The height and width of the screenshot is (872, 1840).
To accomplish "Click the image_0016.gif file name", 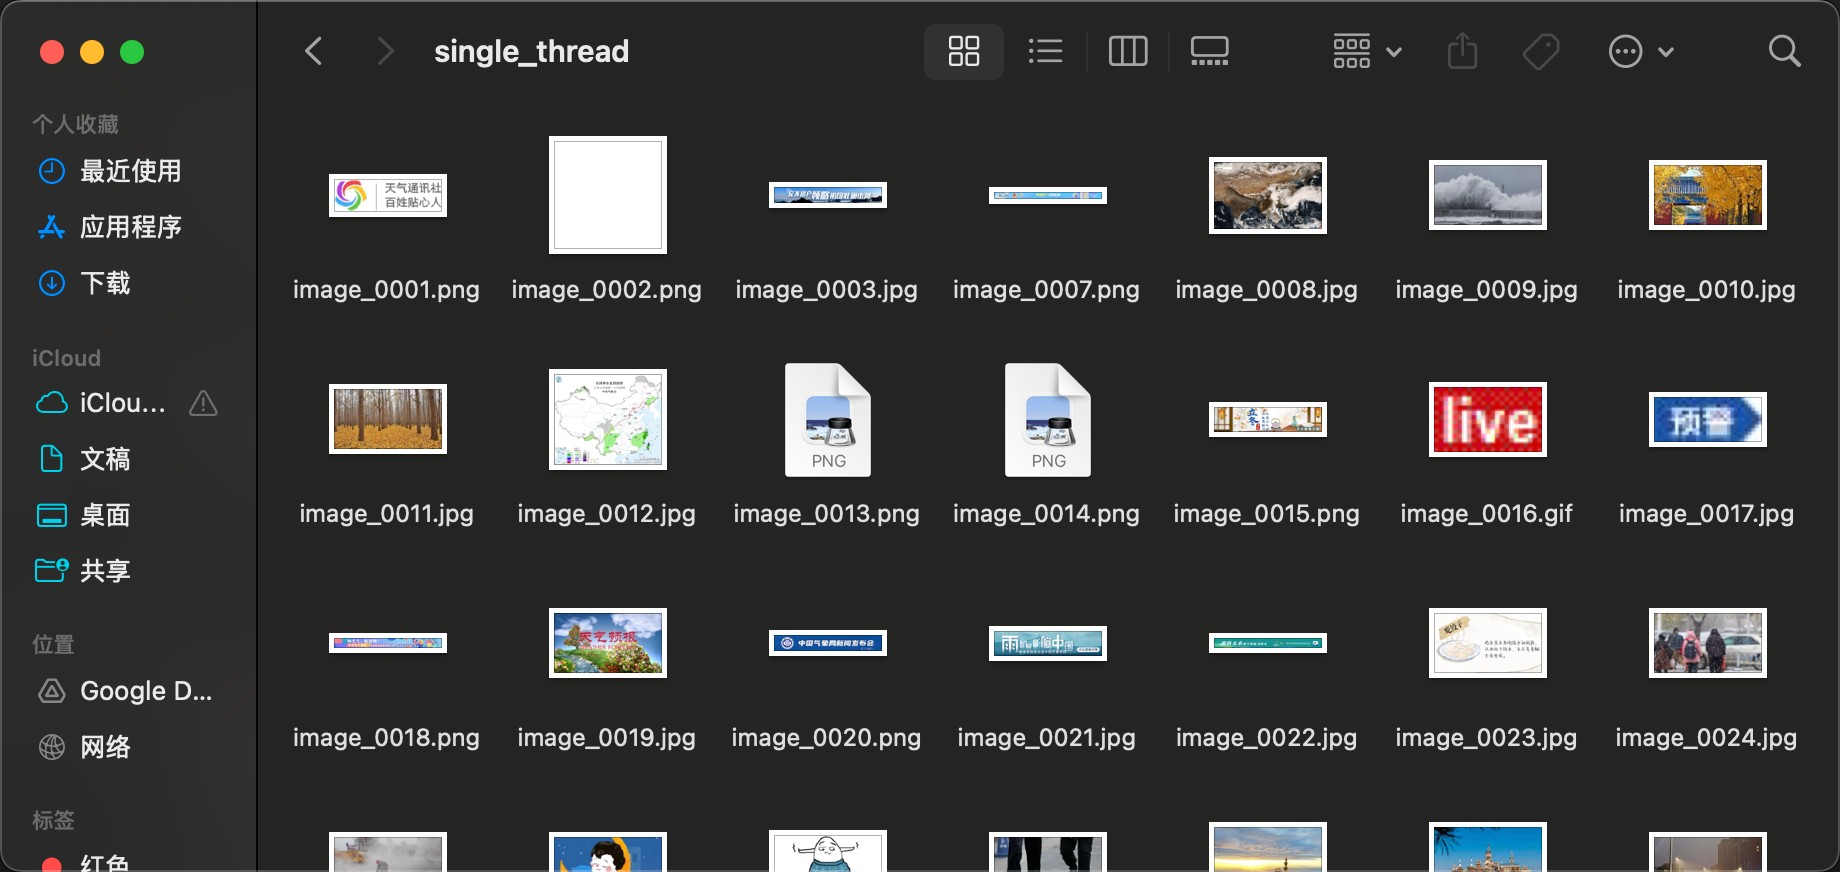I will point(1487,514).
